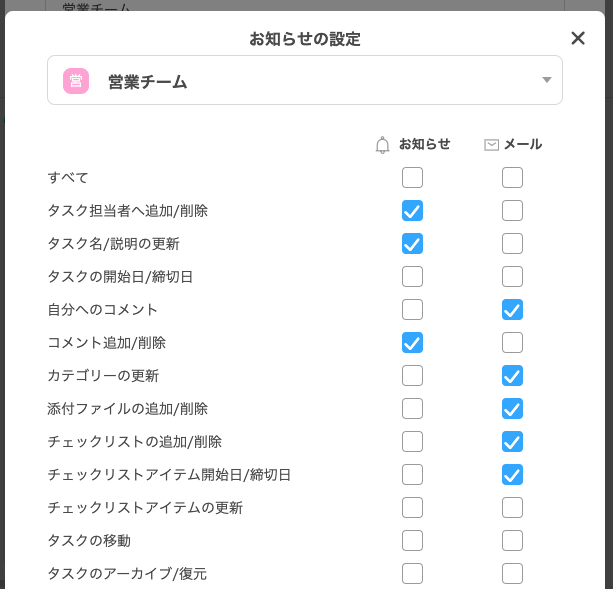Enable お知らせ for チェックリストの追加/削除
Viewport: 613px width, 589px height.
tap(412, 442)
